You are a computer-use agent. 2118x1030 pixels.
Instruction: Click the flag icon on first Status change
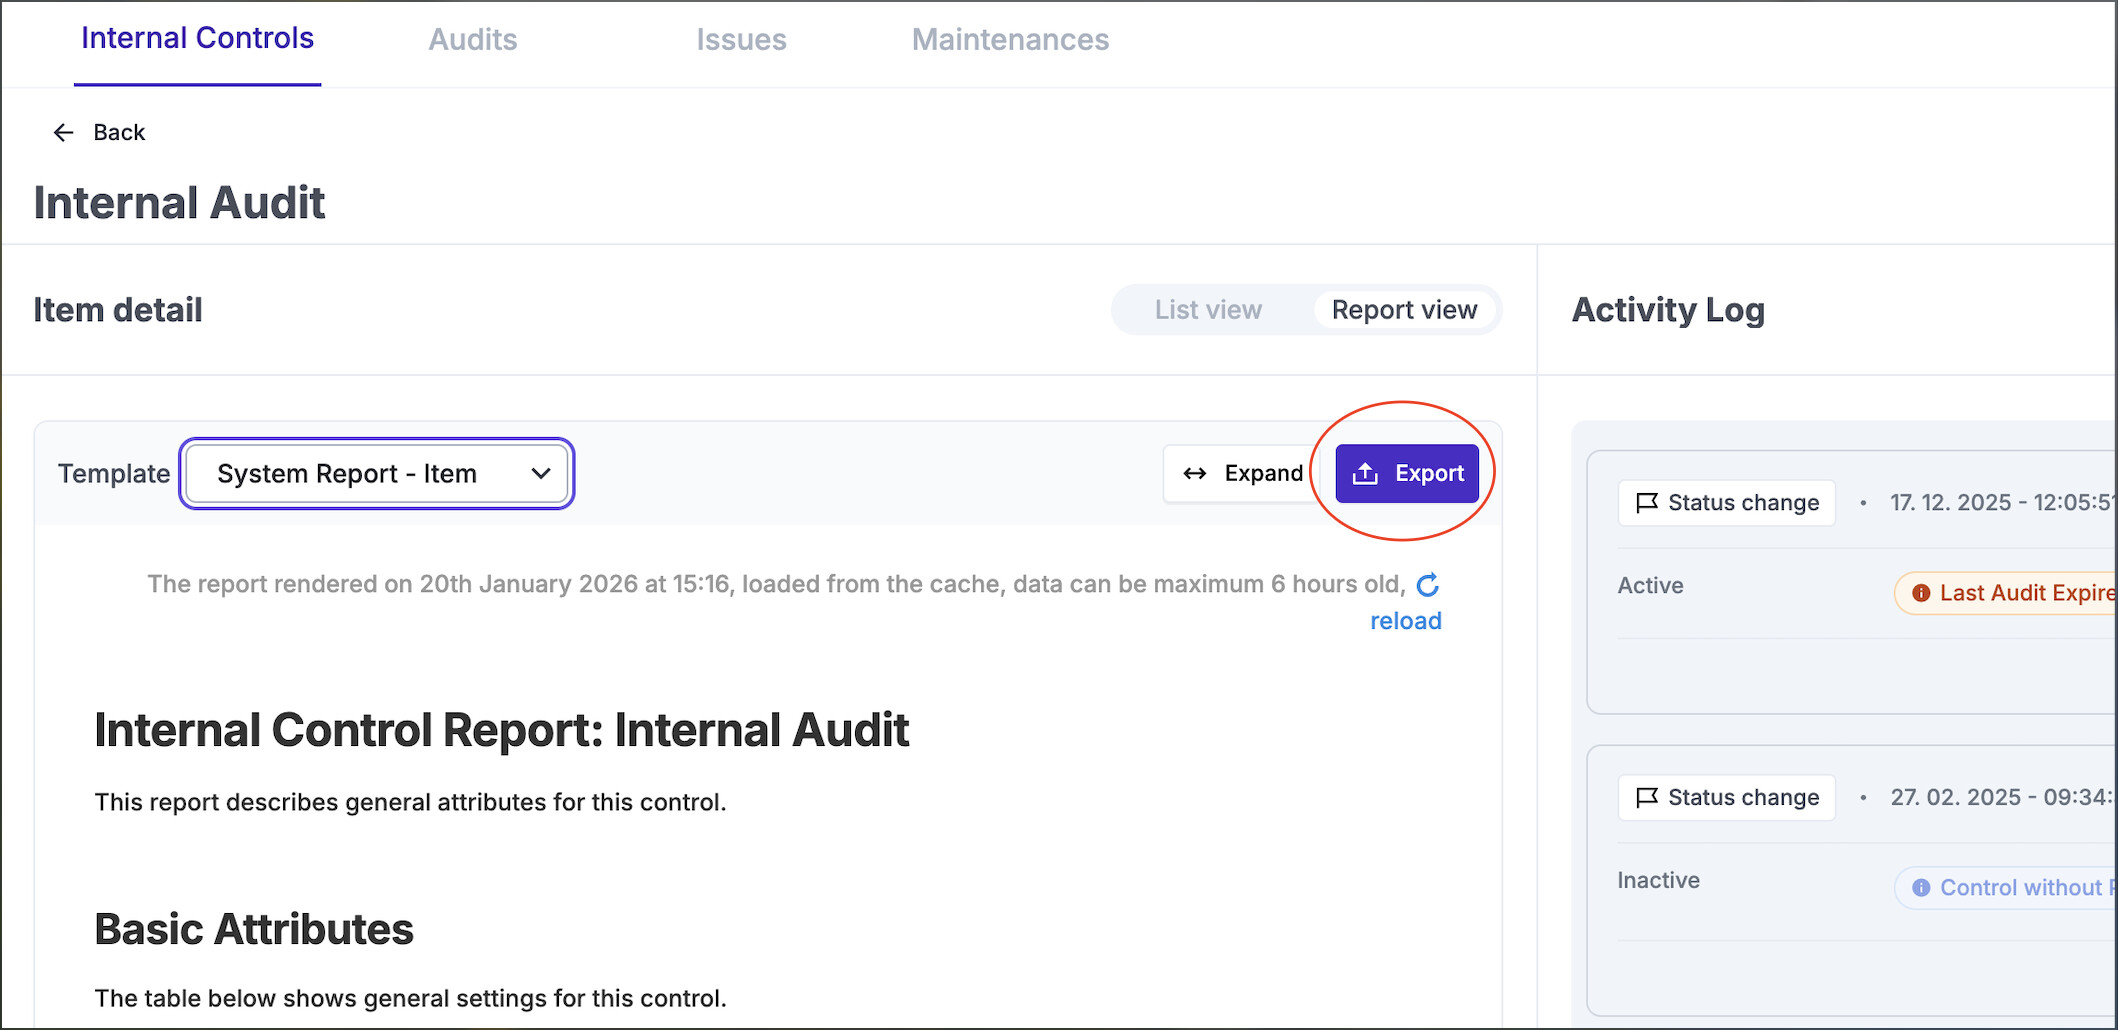coord(1646,503)
